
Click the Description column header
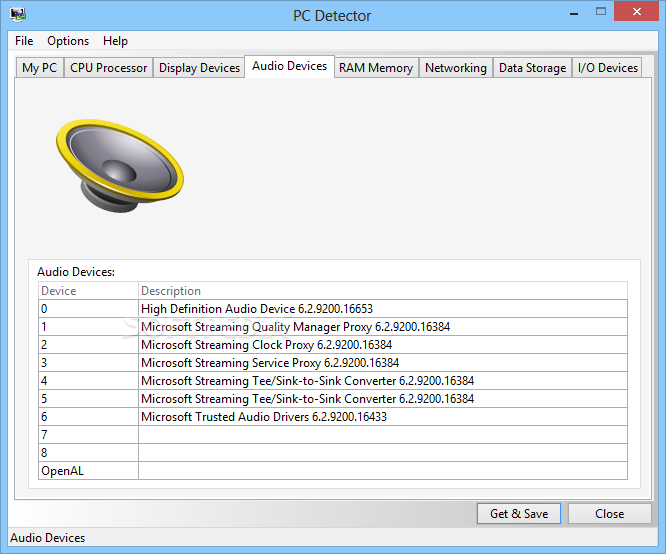coord(383,291)
